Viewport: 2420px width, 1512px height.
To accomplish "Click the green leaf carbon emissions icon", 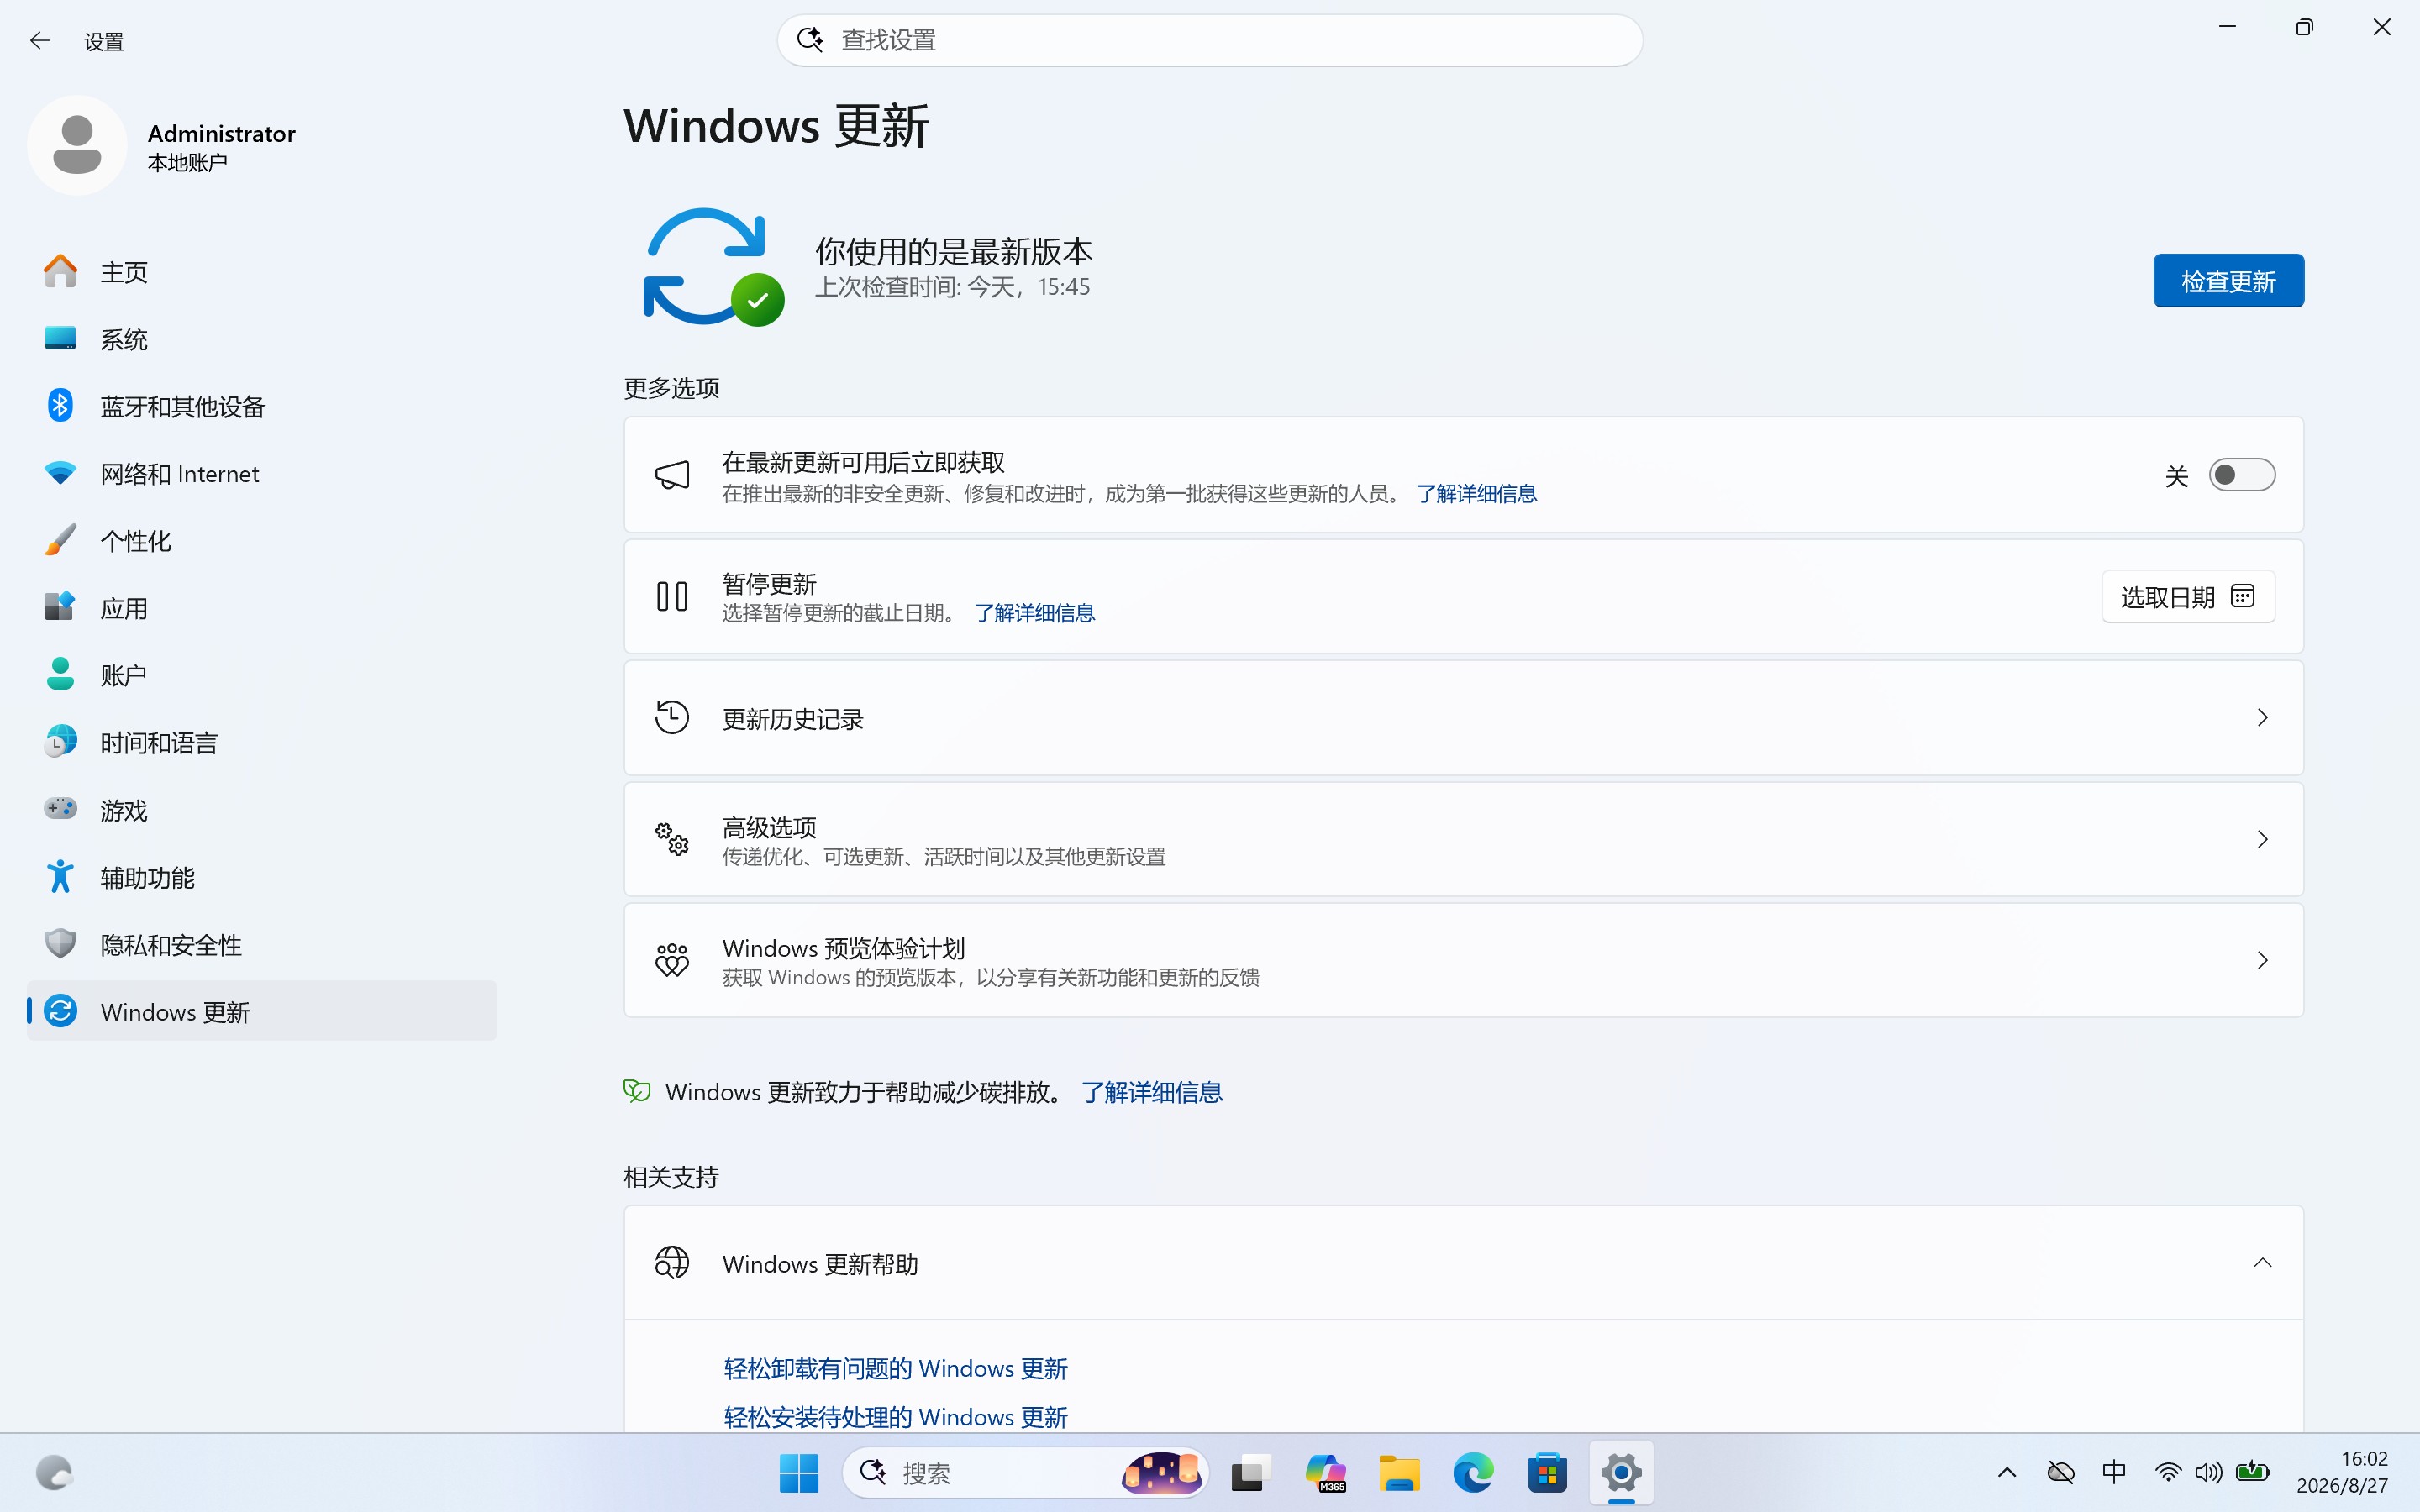I will coord(637,1091).
